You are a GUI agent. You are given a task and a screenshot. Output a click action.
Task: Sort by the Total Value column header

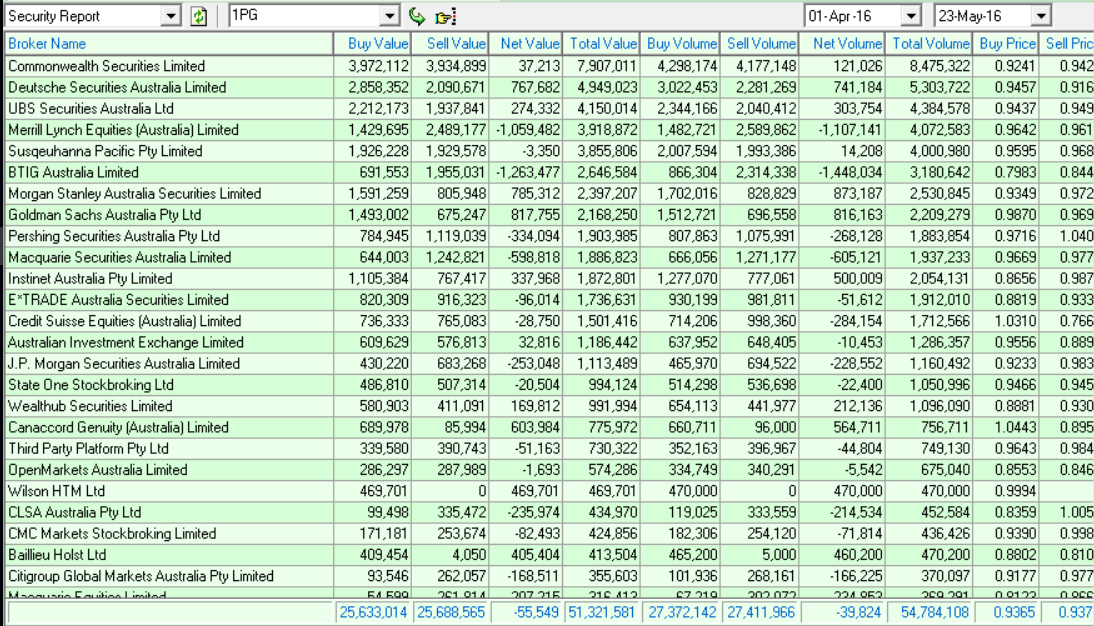pyautogui.click(x=601, y=44)
